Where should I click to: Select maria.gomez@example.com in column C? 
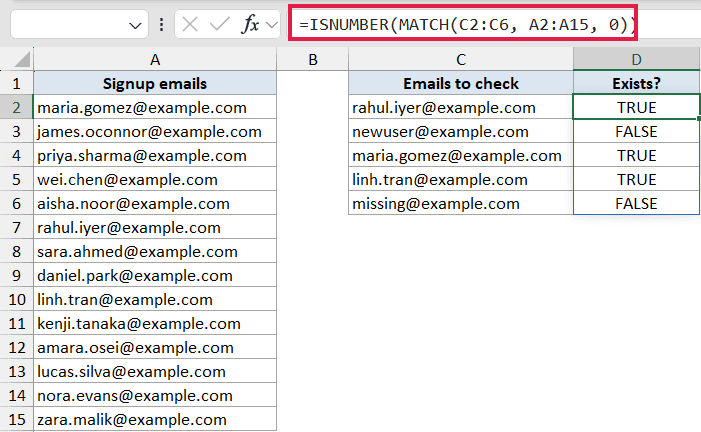[461, 156]
